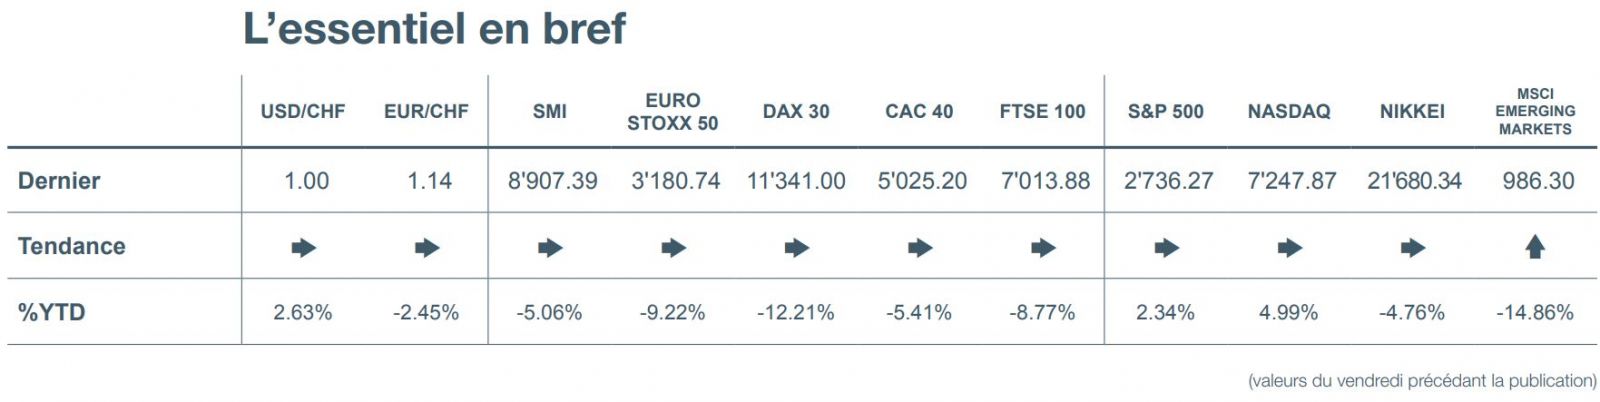Click the SMI trend arrow icon

550,247
